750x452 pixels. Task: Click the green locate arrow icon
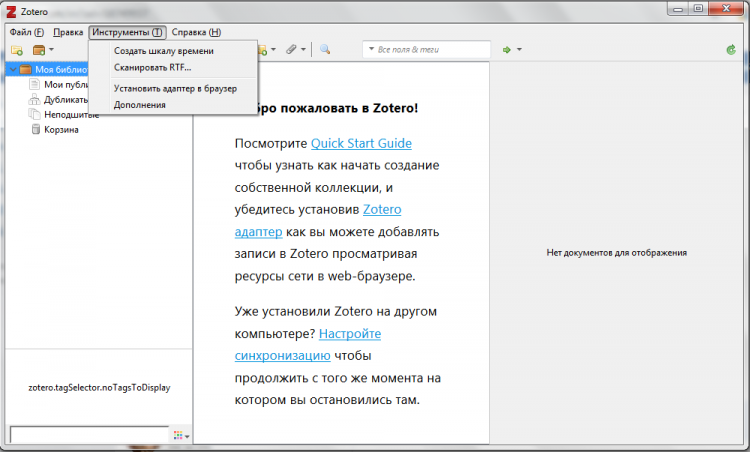click(508, 49)
